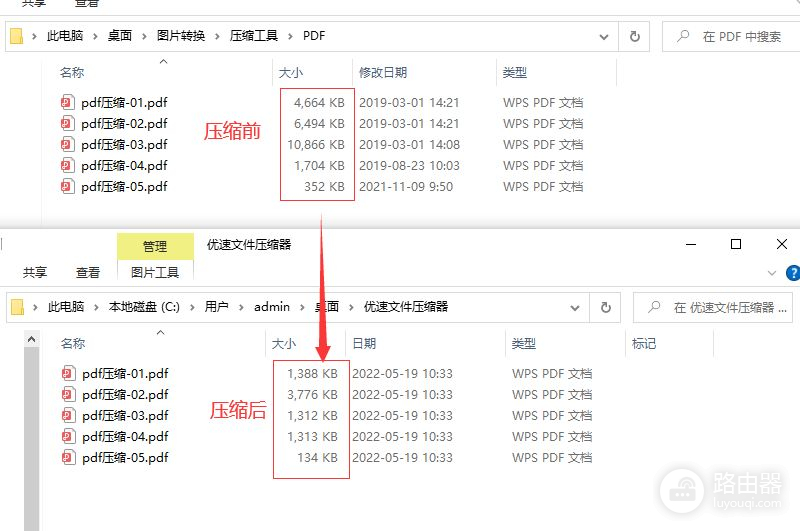
Task: Open chevron after 桌面 in PDF window path
Action: click(144, 36)
